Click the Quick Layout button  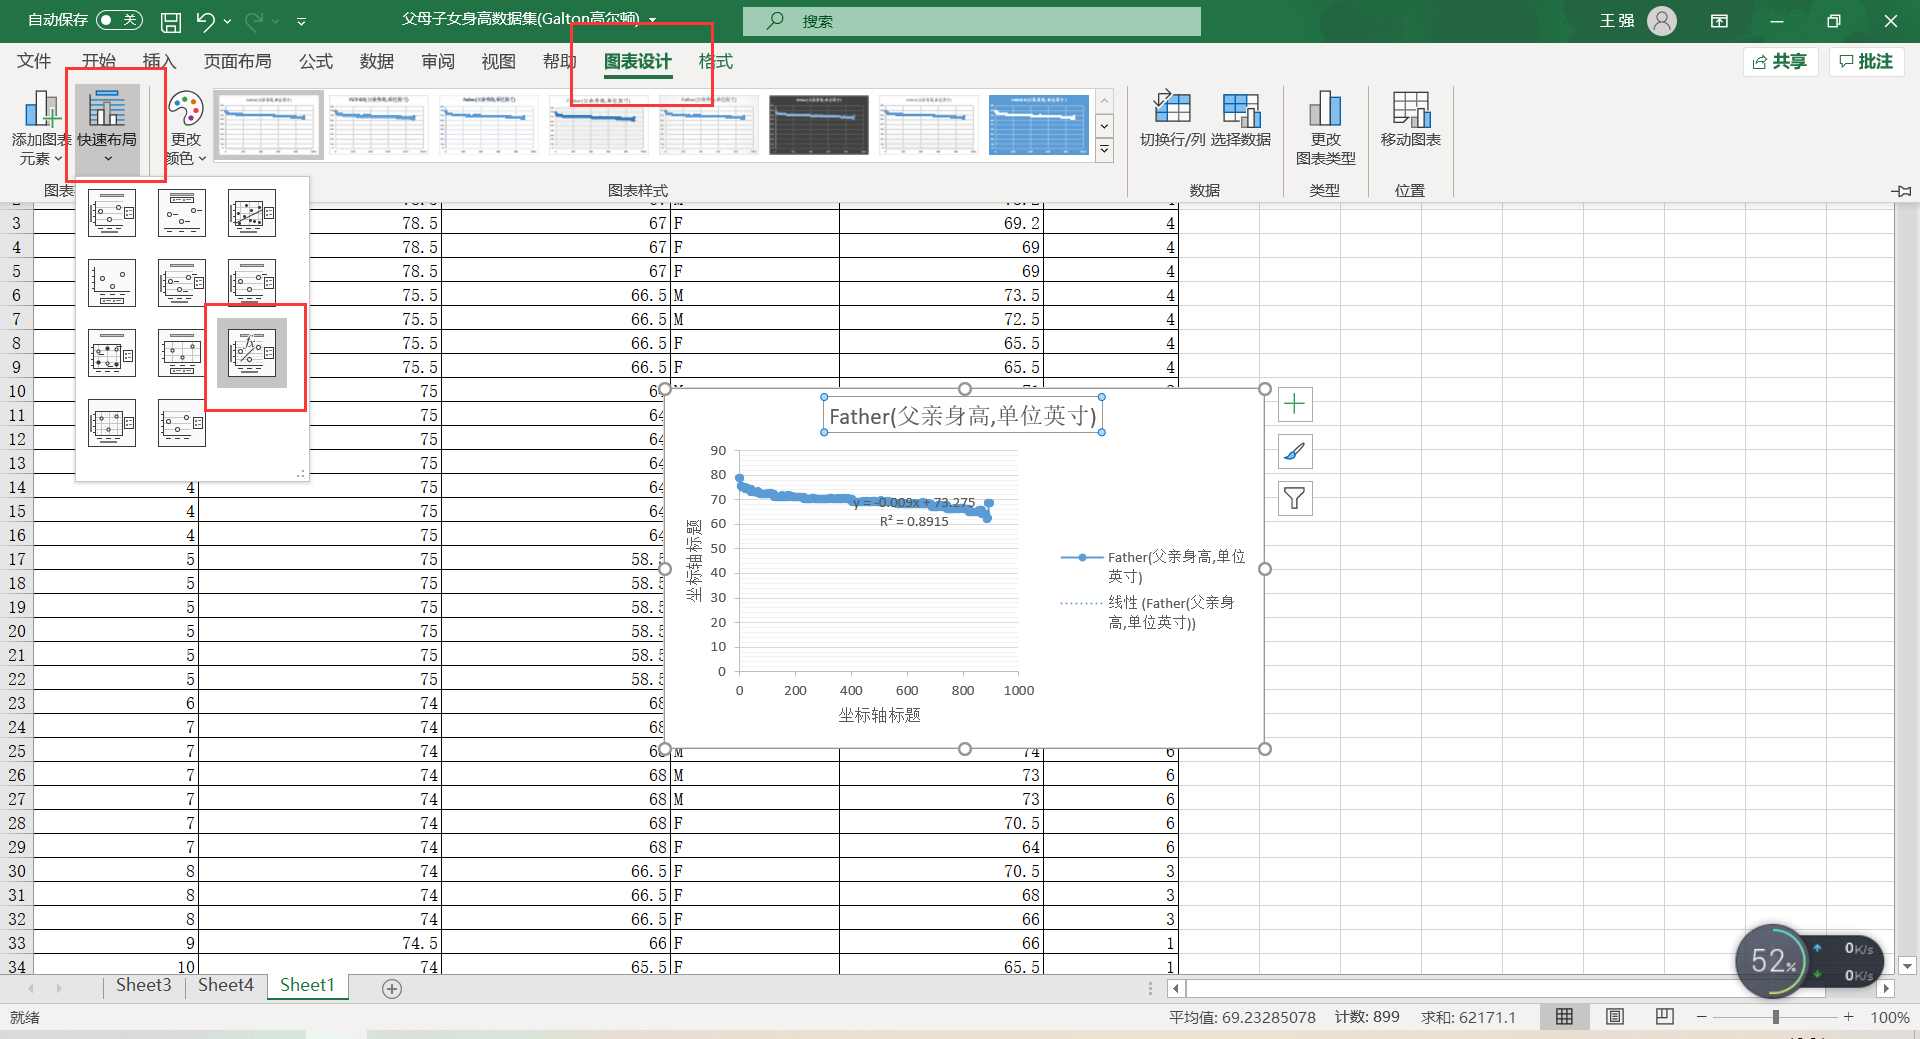[x=107, y=128]
